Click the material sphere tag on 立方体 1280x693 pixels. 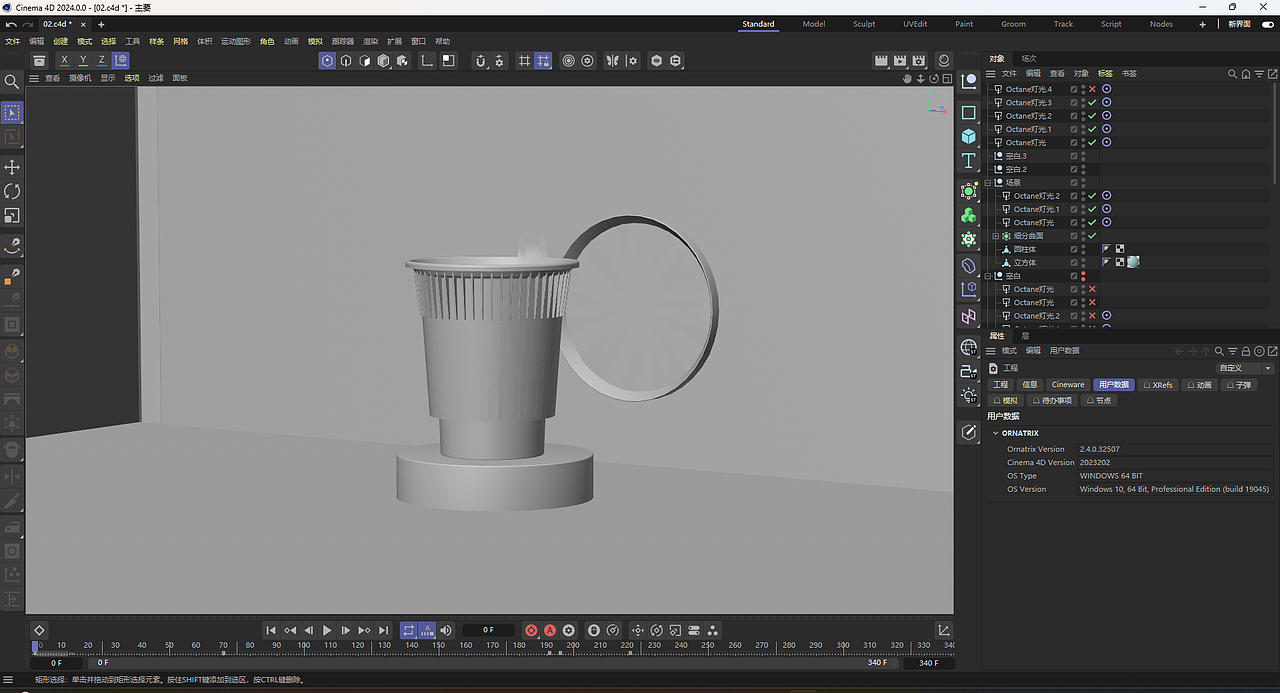pos(1133,262)
